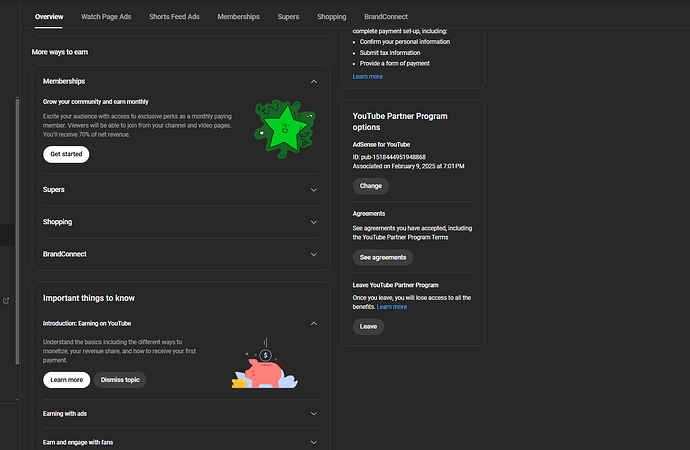Click 'Grow your community and earn monthly' text
Viewport: 690px width, 450px height.
(x=95, y=102)
